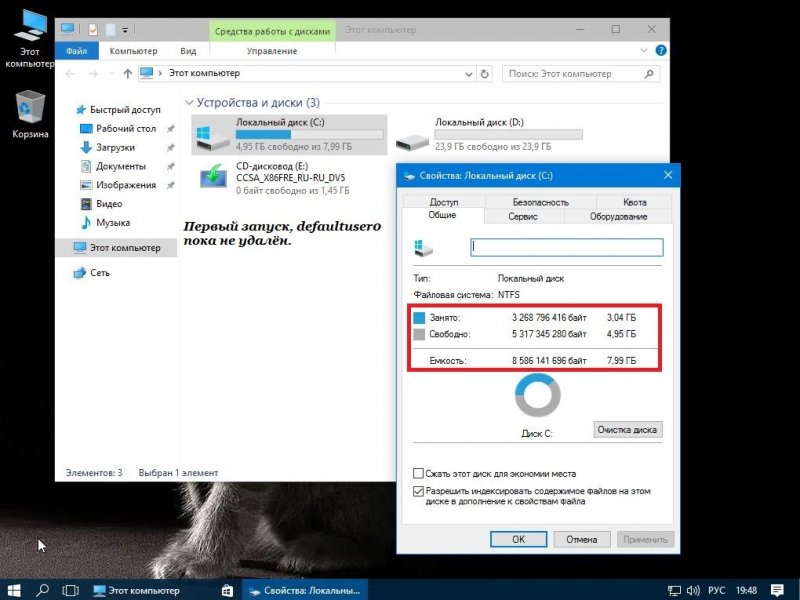Select Рабочий стол in navigation pane

(x=126, y=129)
